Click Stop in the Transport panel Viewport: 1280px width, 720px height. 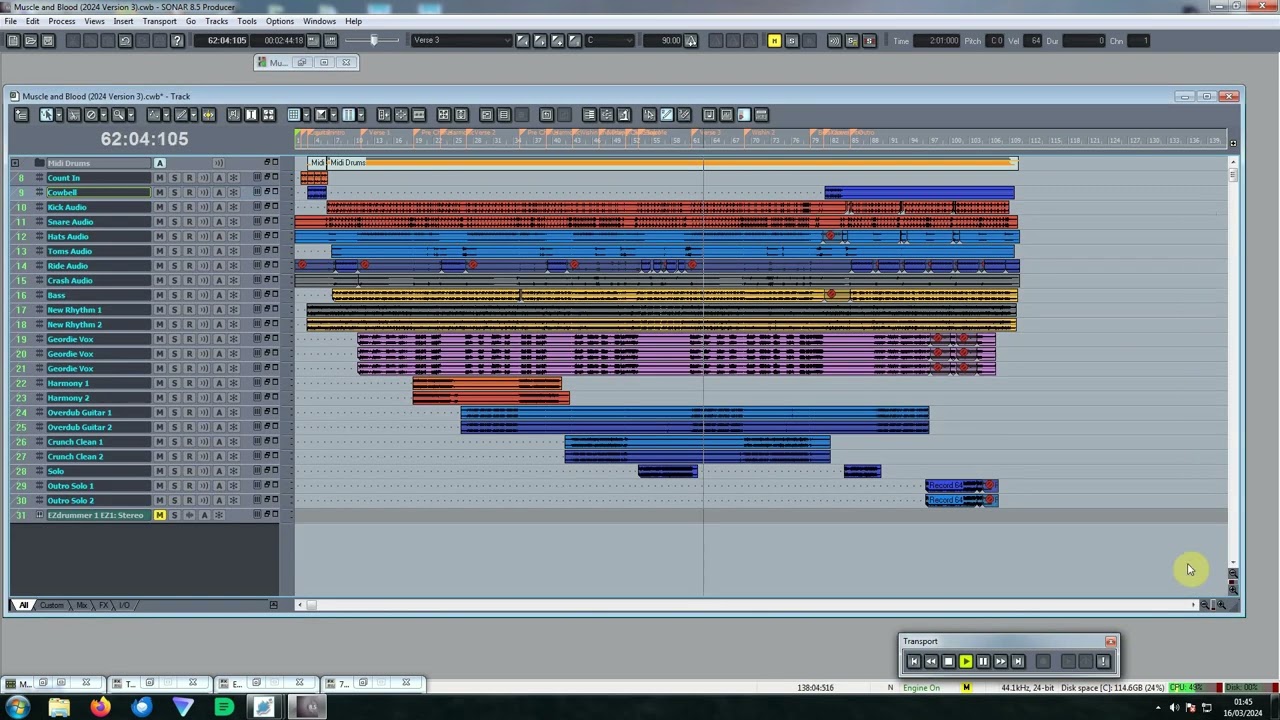coord(948,661)
